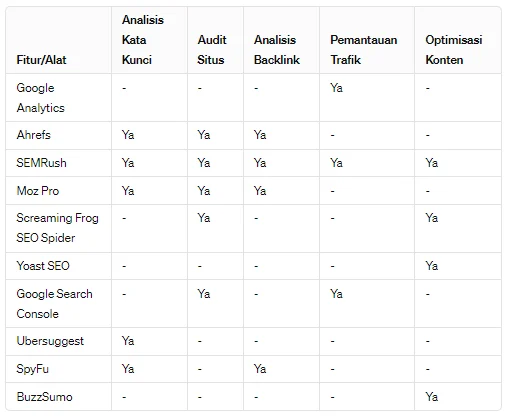Viewport: 506px width, 417px height.
Task: Select the Ahrefs row name
Action: pos(33,135)
